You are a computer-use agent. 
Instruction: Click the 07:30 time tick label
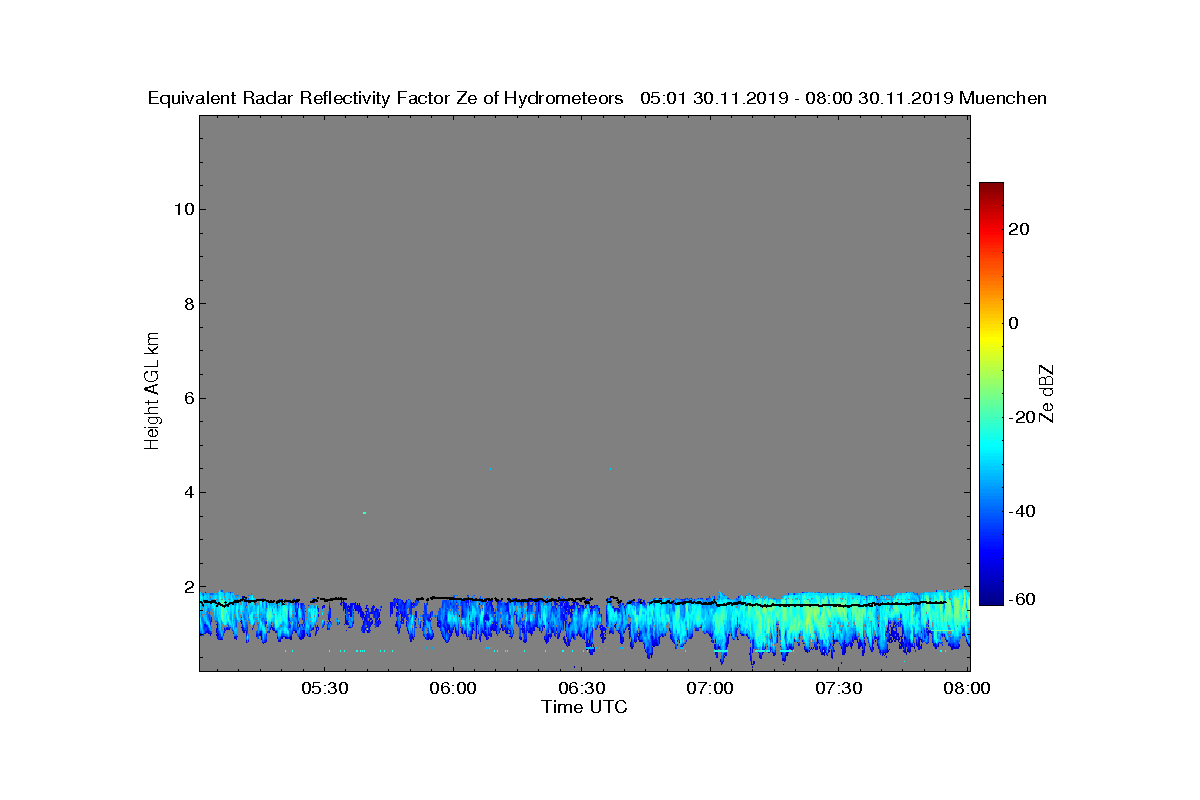pyautogui.click(x=839, y=688)
